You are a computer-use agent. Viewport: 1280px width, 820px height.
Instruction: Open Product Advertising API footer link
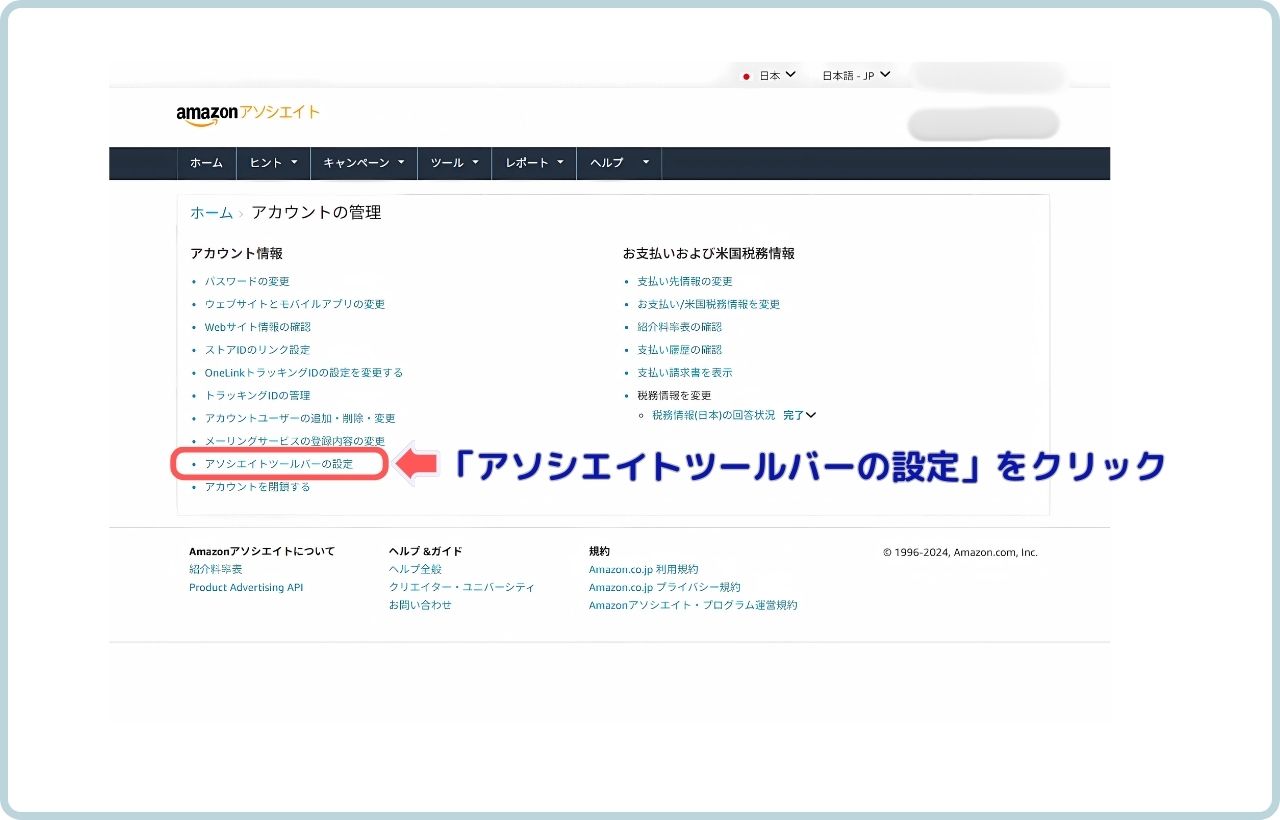click(246, 588)
